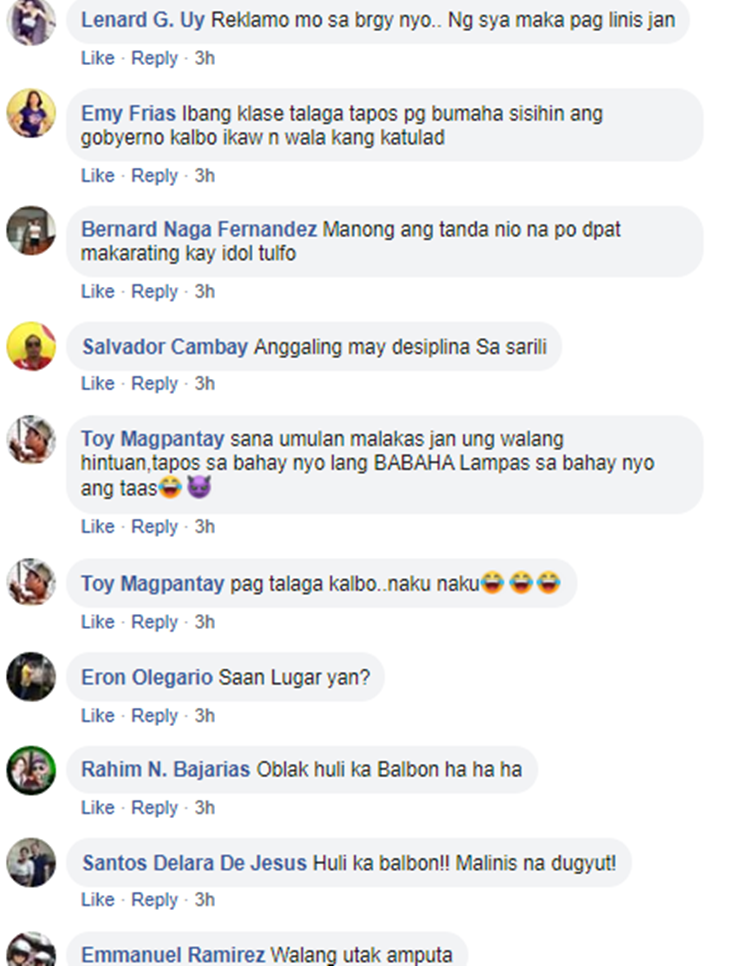750x966 pixels.
Task: Click Eron Olegario's avatar image
Action: pyautogui.click(x=31, y=676)
